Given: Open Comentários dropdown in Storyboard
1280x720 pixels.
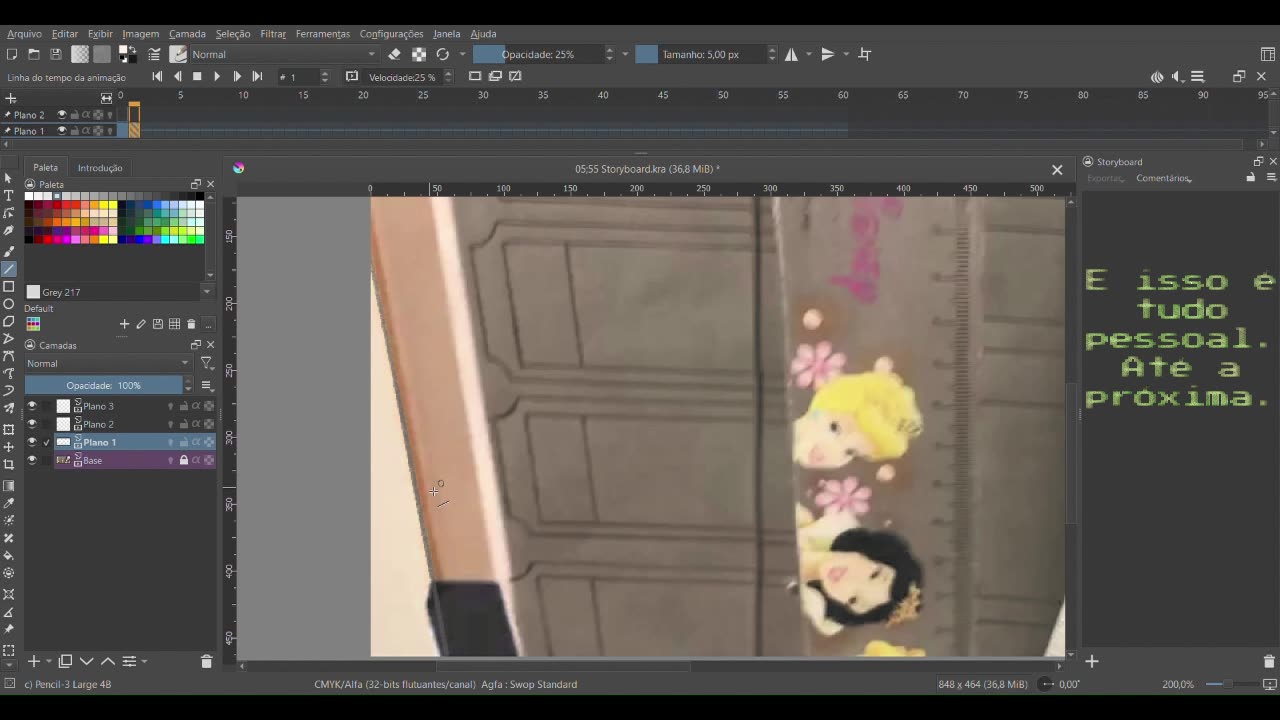Looking at the screenshot, I should [x=1163, y=178].
